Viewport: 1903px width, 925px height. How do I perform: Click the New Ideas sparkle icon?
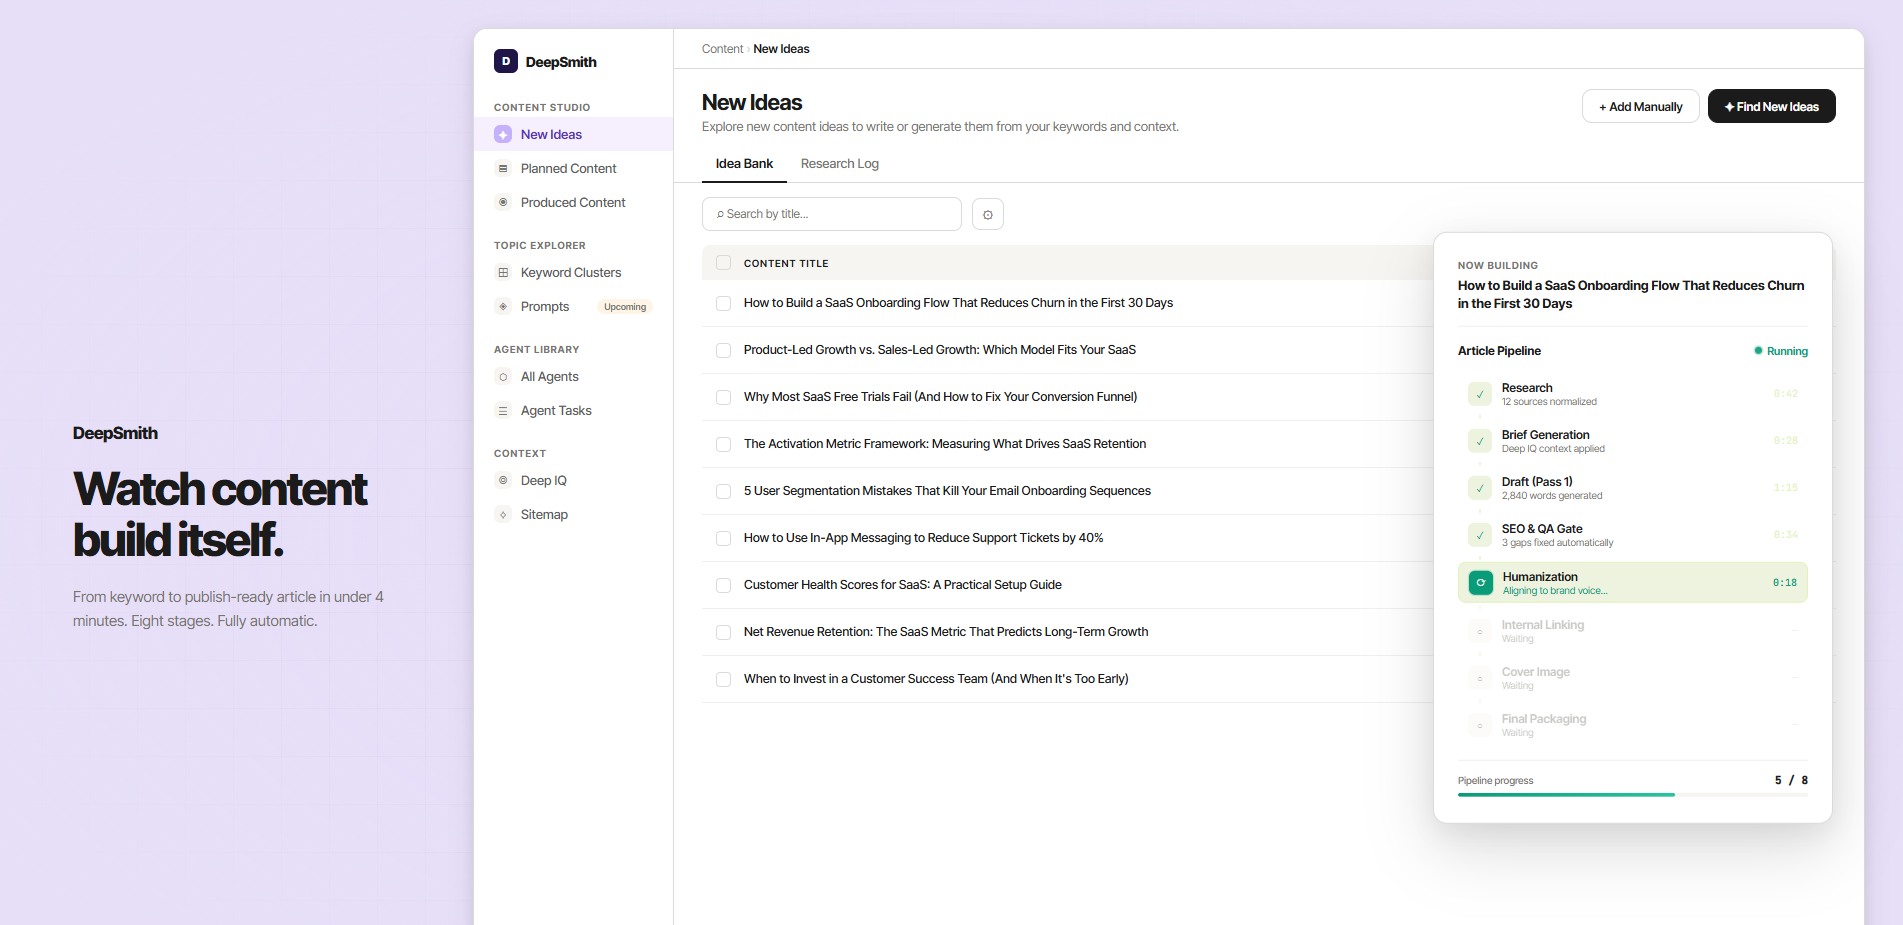click(503, 134)
